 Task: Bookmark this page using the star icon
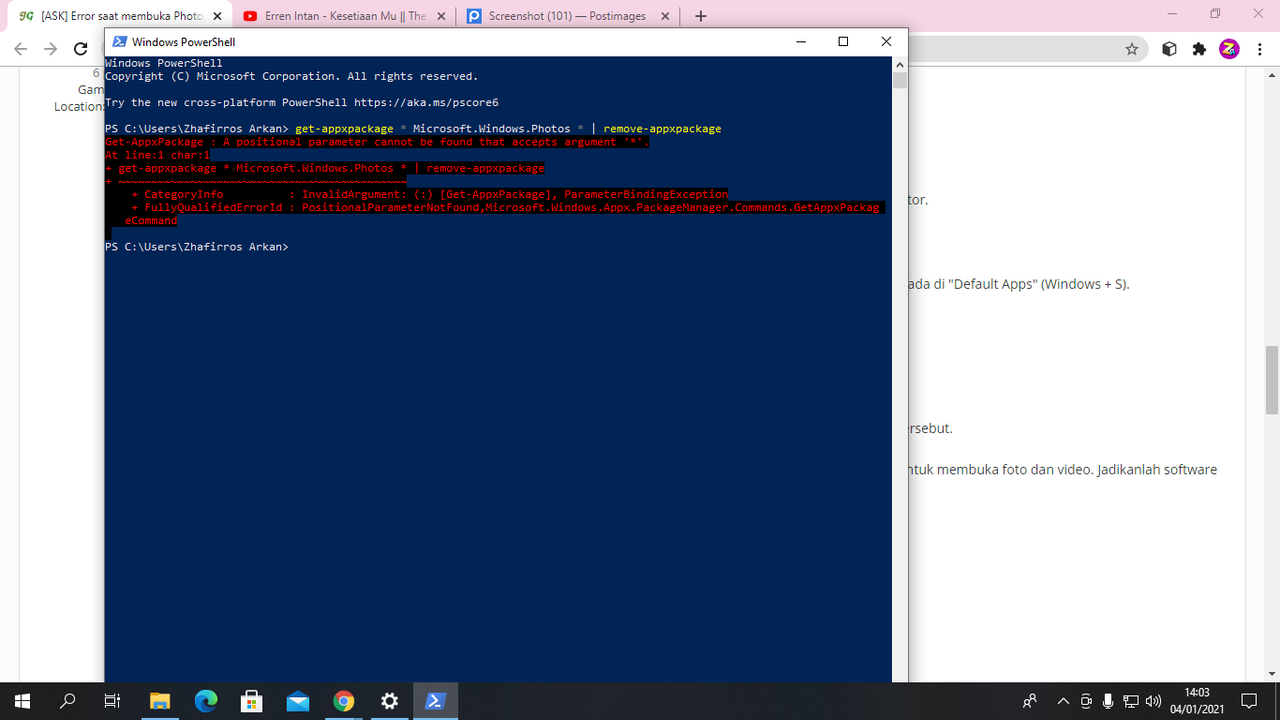pyautogui.click(x=1131, y=48)
